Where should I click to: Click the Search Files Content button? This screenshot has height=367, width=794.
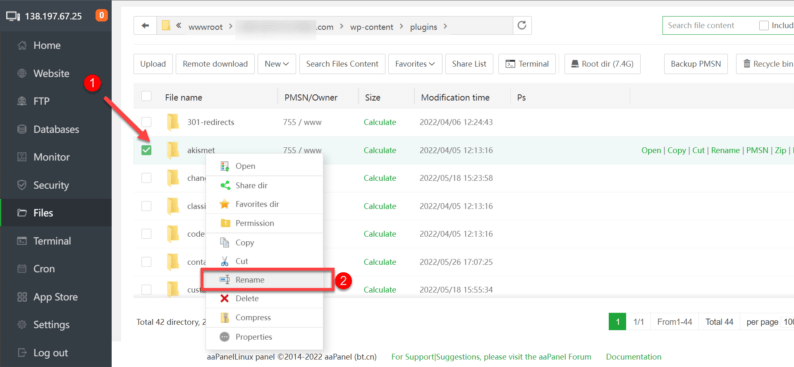[x=342, y=64]
